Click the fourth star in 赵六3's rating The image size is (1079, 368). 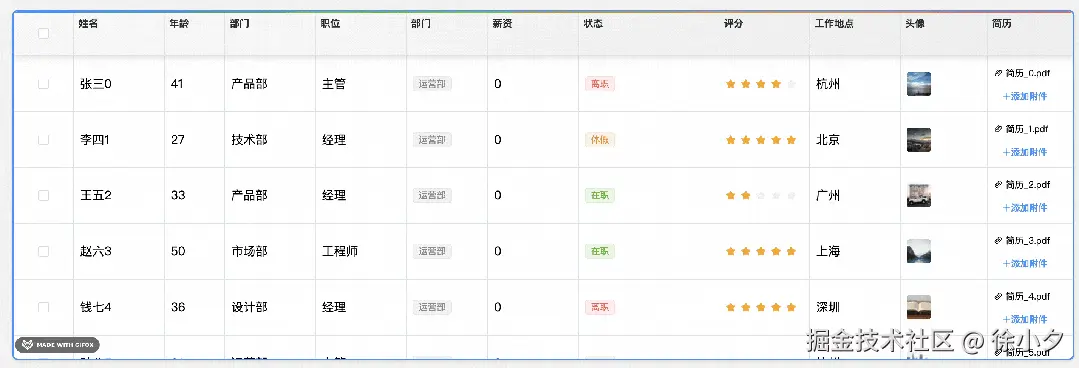tap(776, 251)
